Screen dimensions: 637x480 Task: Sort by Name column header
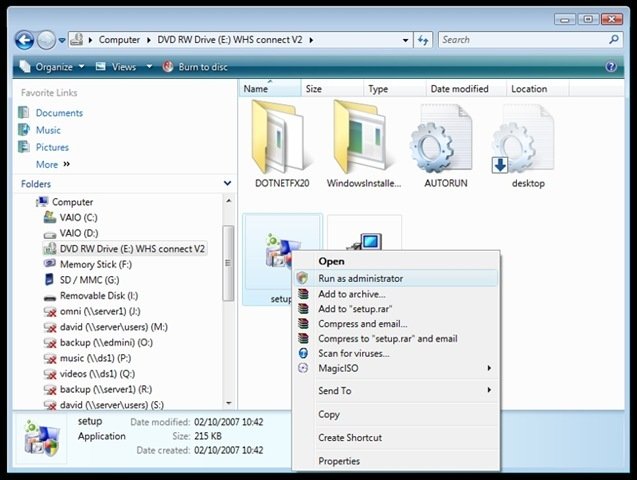click(270, 89)
